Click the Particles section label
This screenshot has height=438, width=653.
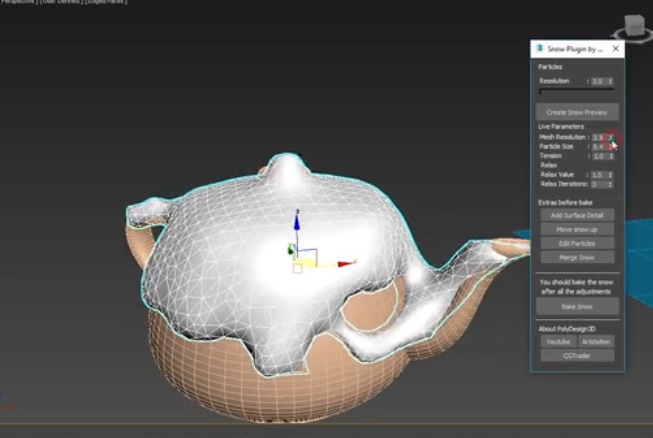click(x=550, y=67)
